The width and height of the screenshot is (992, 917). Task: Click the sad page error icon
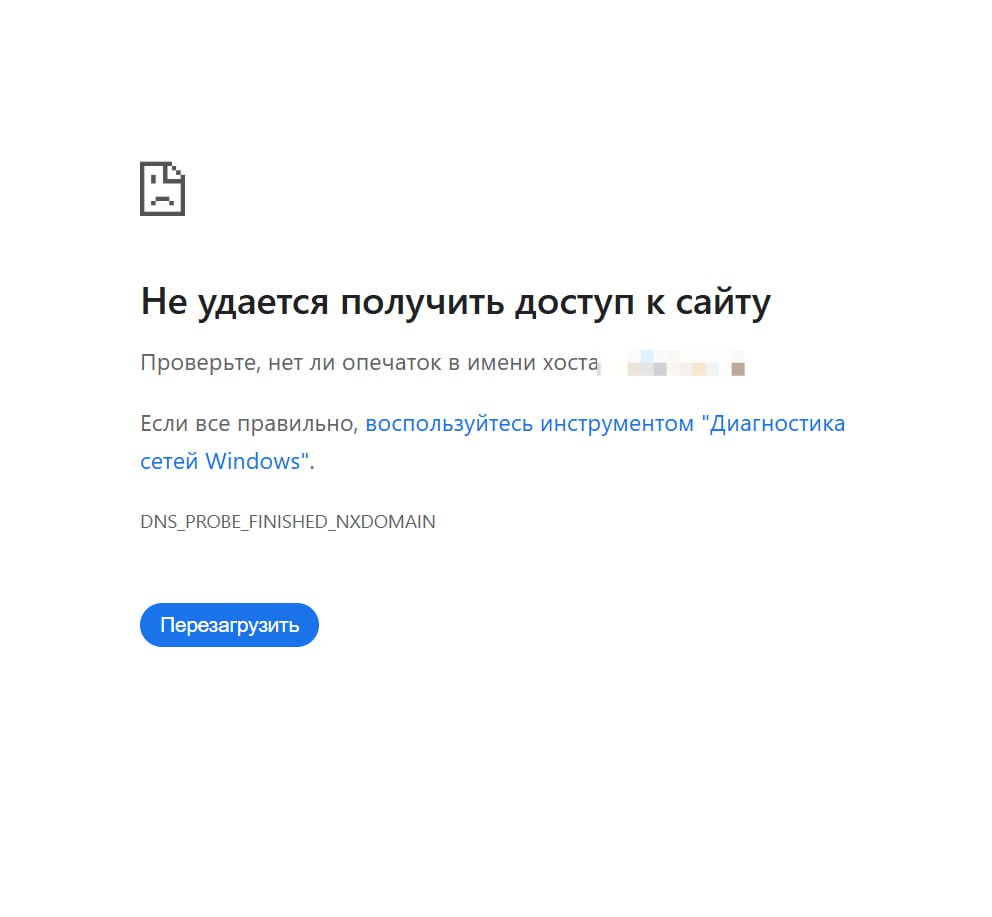click(x=162, y=189)
